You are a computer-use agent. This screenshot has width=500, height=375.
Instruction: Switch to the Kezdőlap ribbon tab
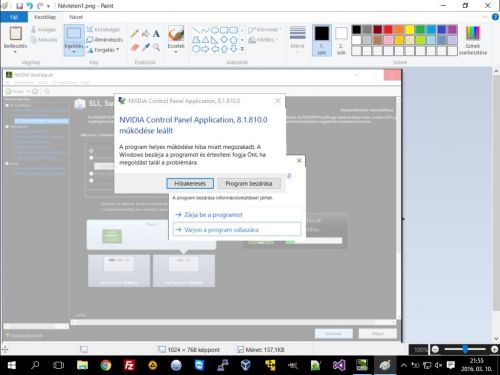(x=45, y=17)
